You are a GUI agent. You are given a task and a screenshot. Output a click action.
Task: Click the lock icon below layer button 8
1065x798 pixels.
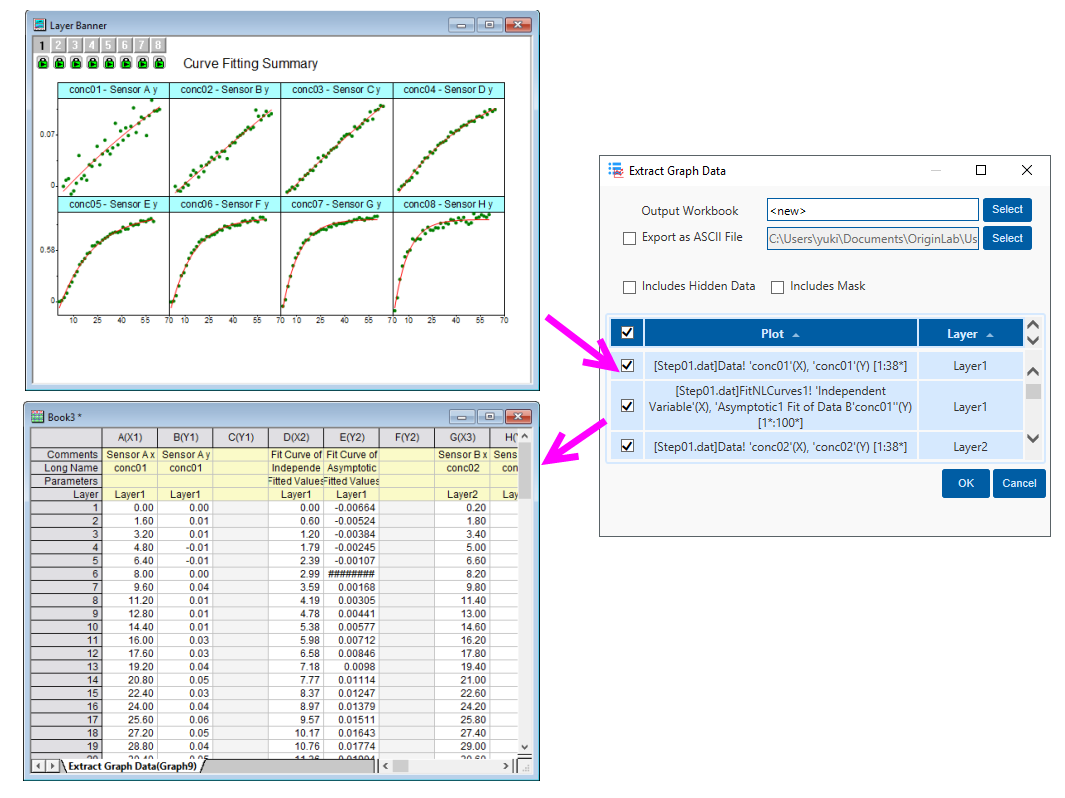tap(160, 62)
